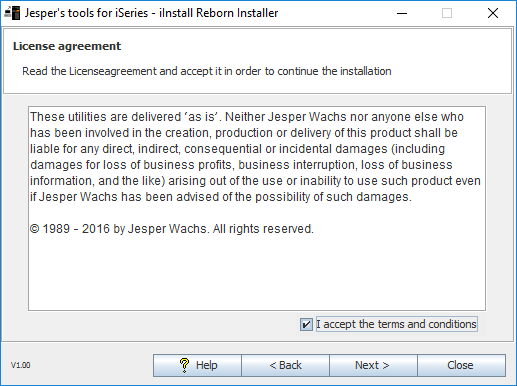Screen dimensions: 517x386
Task: Continue the installation with Next
Action: pyautogui.click(x=373, y=365)
